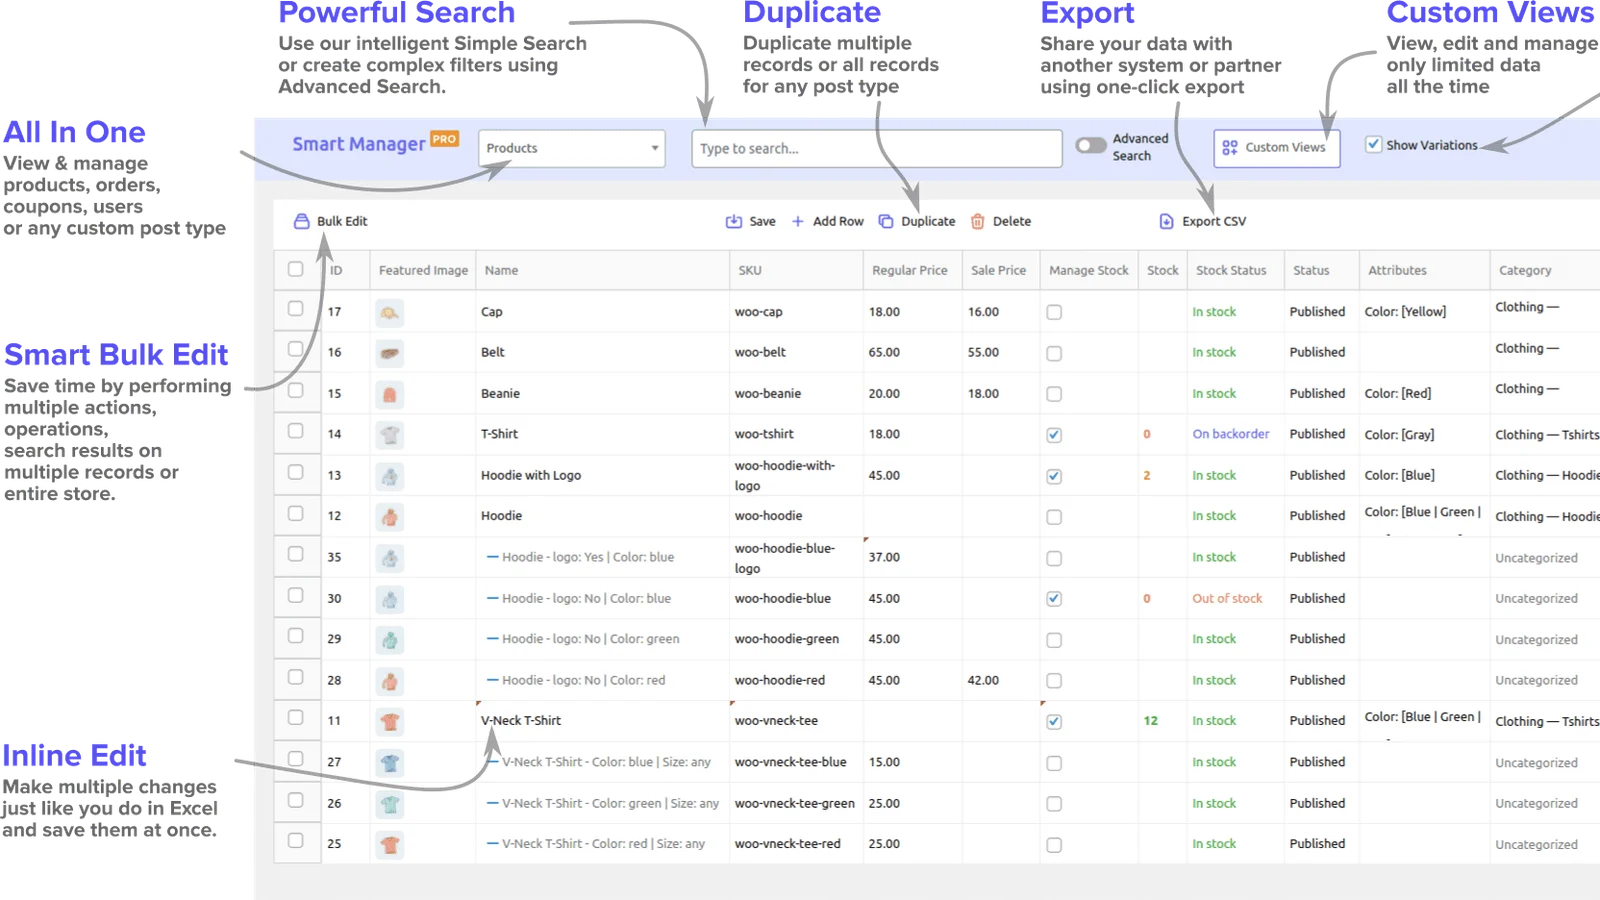Open the Belt product featured image
Screen dimensions: 1600x900
click(x=390, y=353)
